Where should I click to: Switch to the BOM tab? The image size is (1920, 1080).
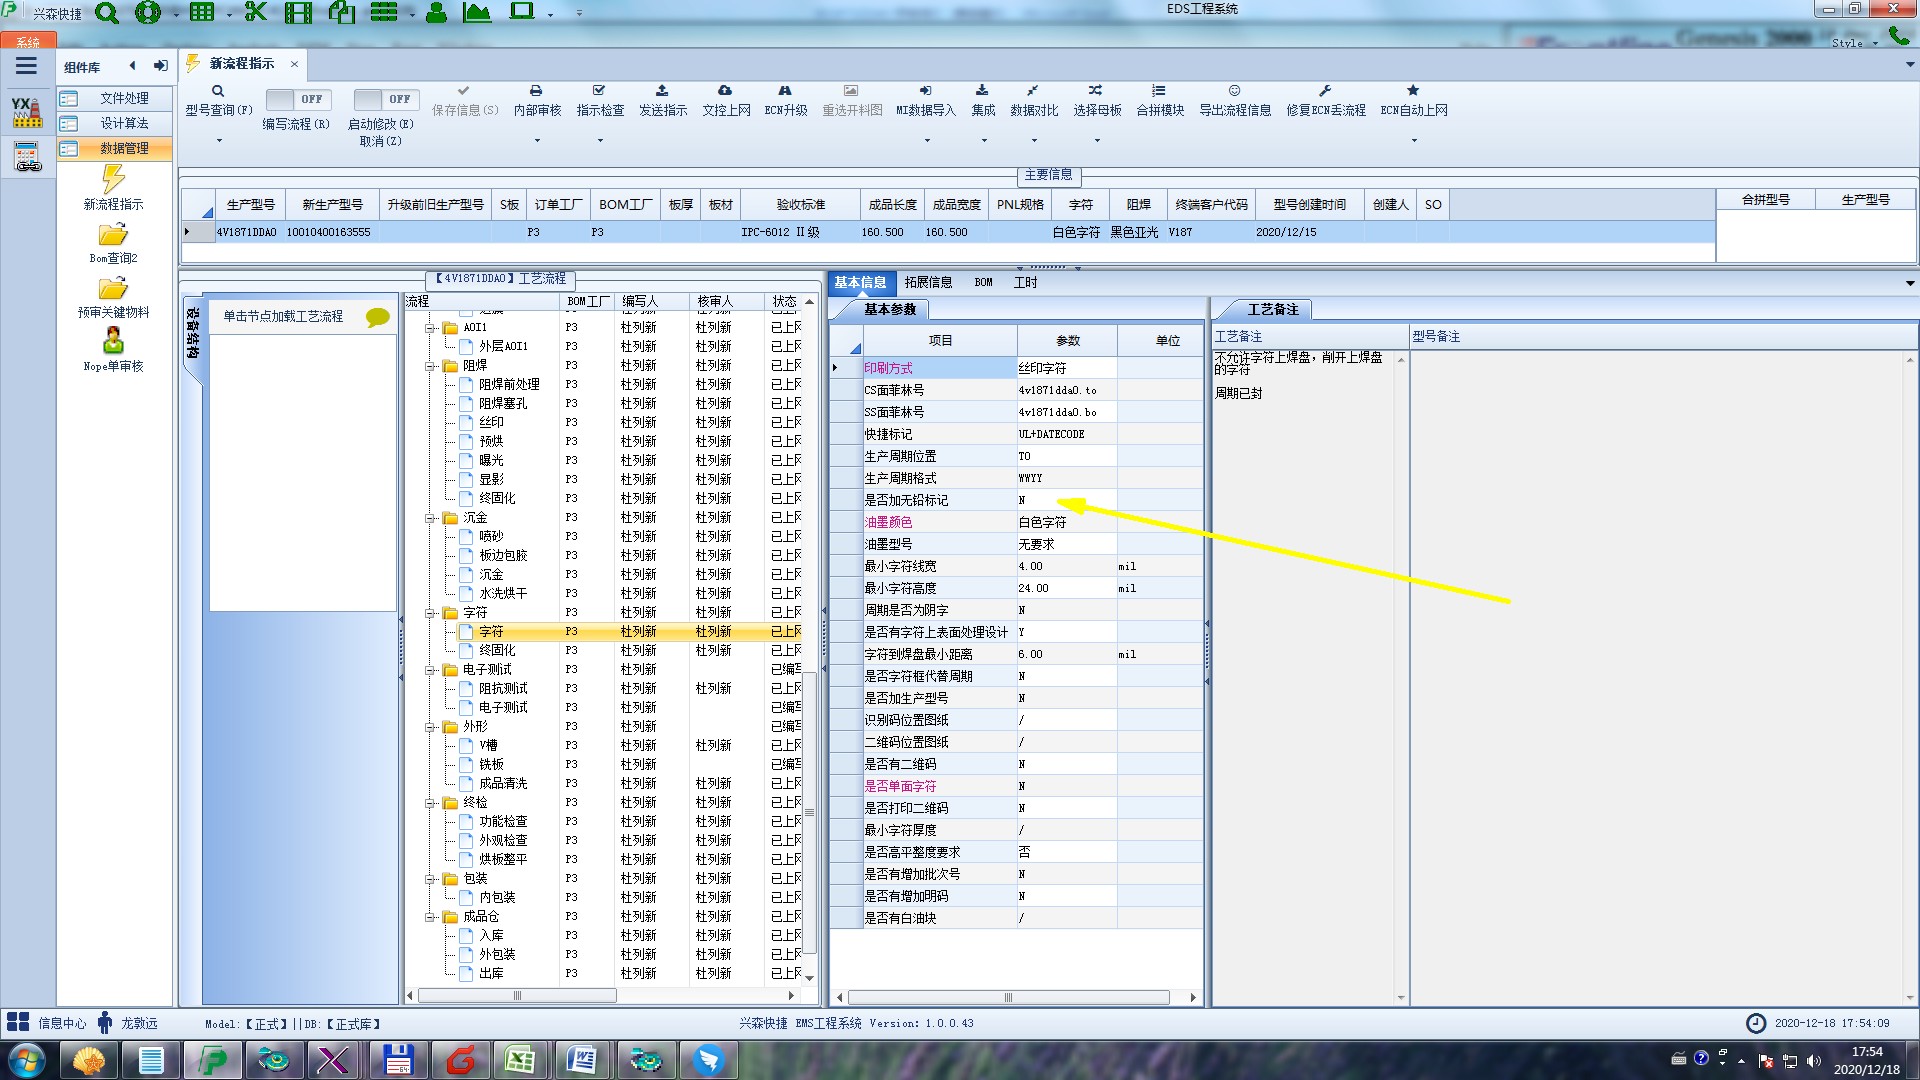pyautogui.click(x=983, y=283)
